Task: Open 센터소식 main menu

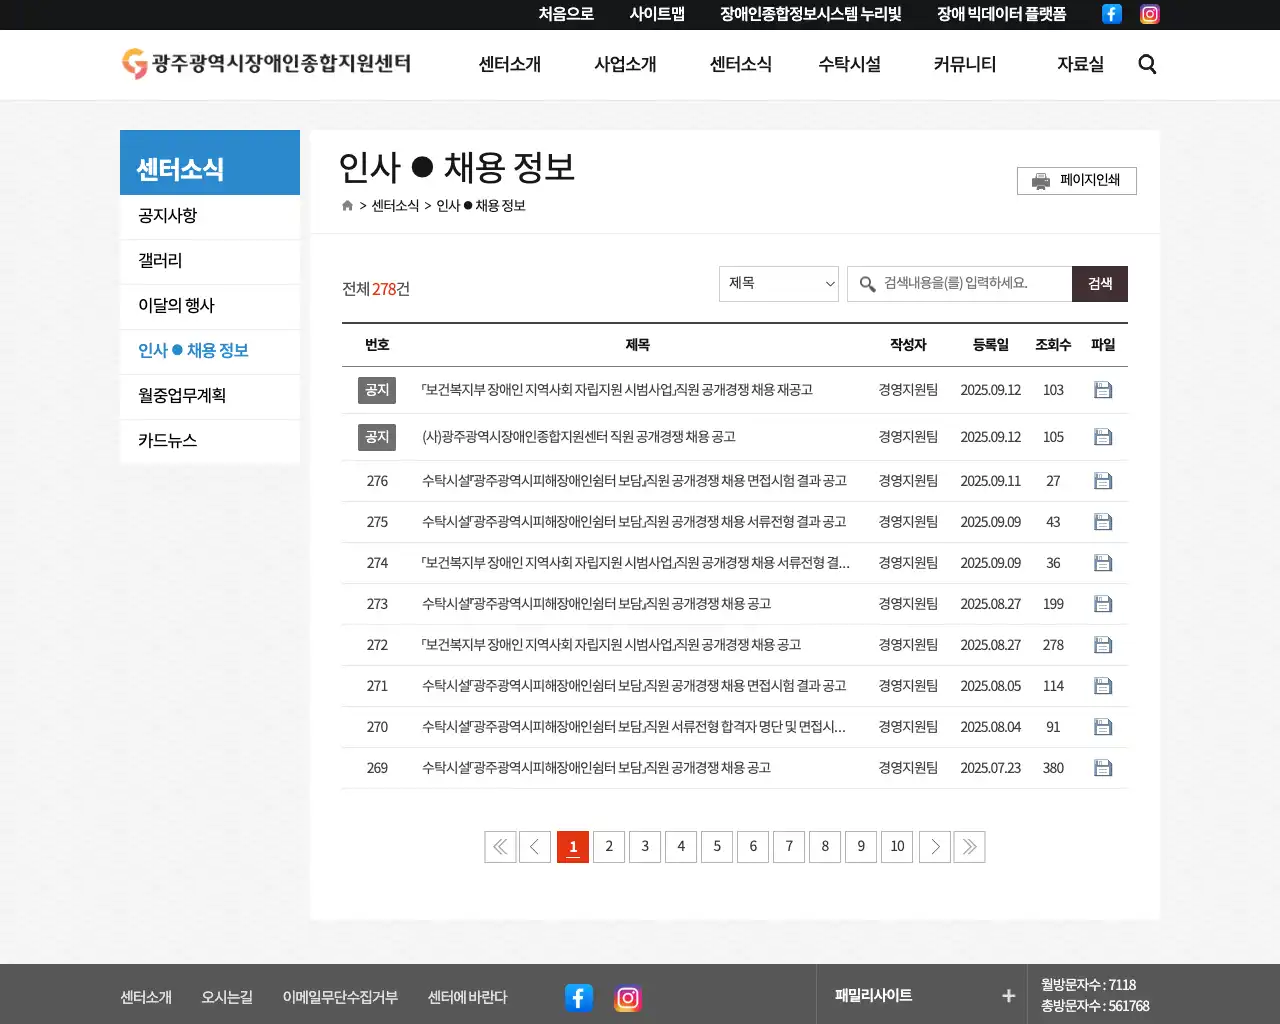Action: point(741,64)
